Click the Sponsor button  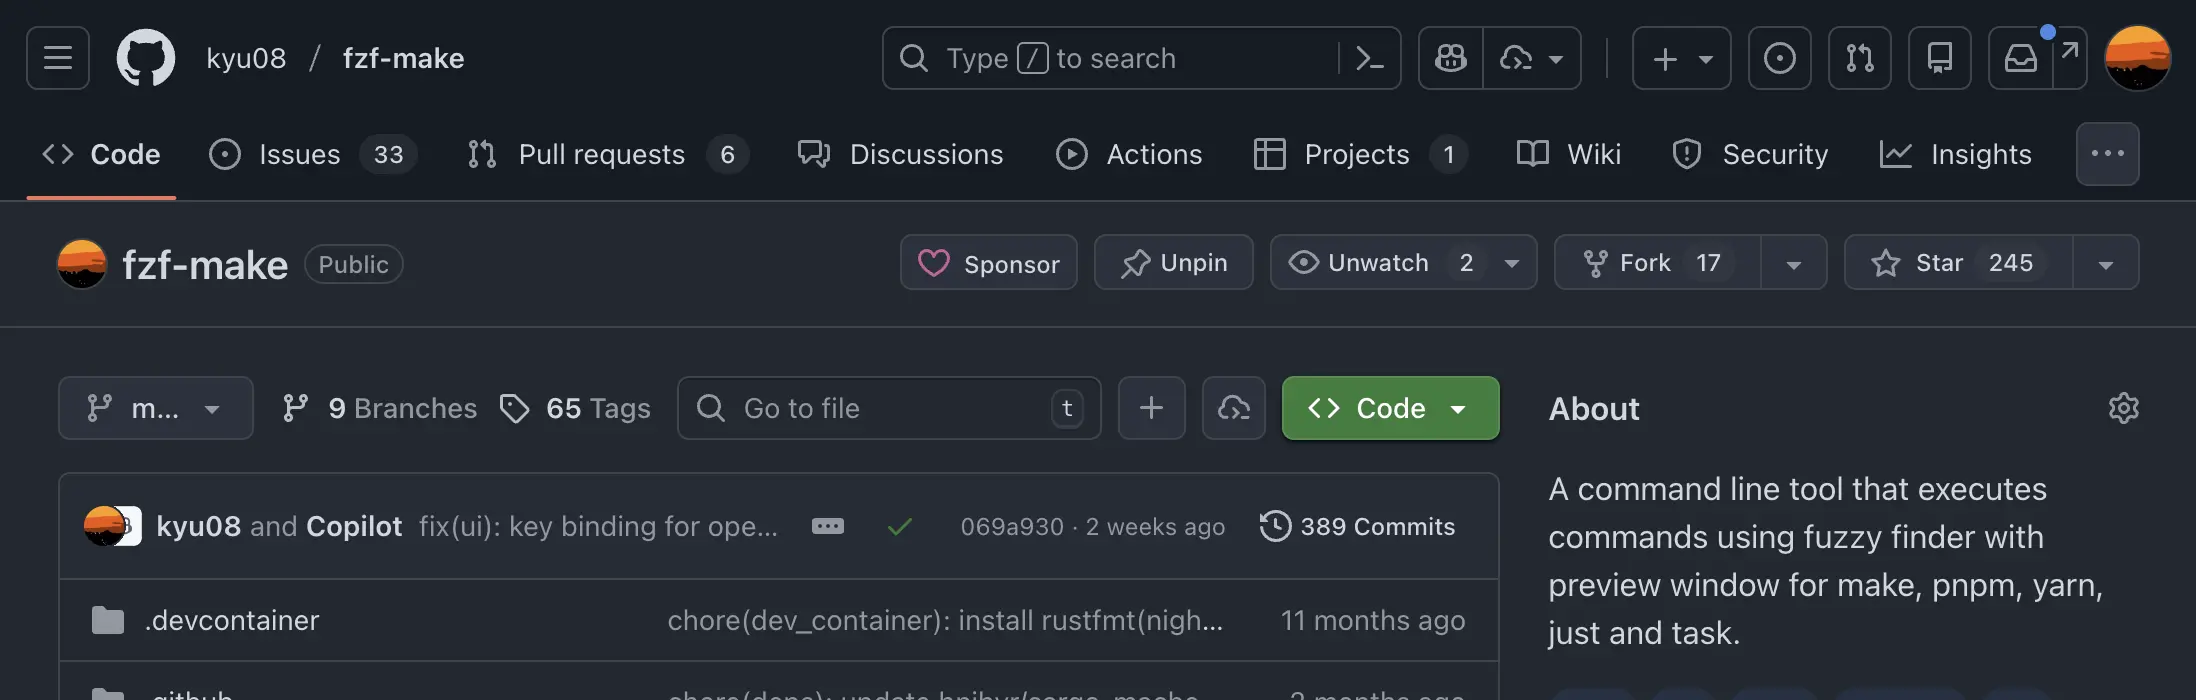[989, 263]
